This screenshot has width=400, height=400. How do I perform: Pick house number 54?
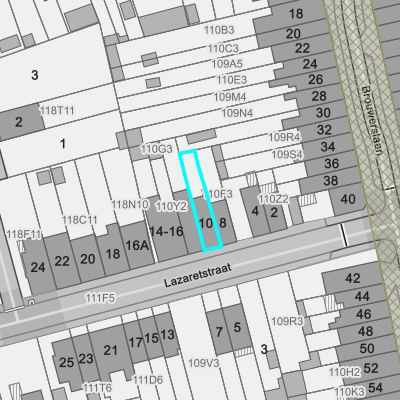point(375,388)
